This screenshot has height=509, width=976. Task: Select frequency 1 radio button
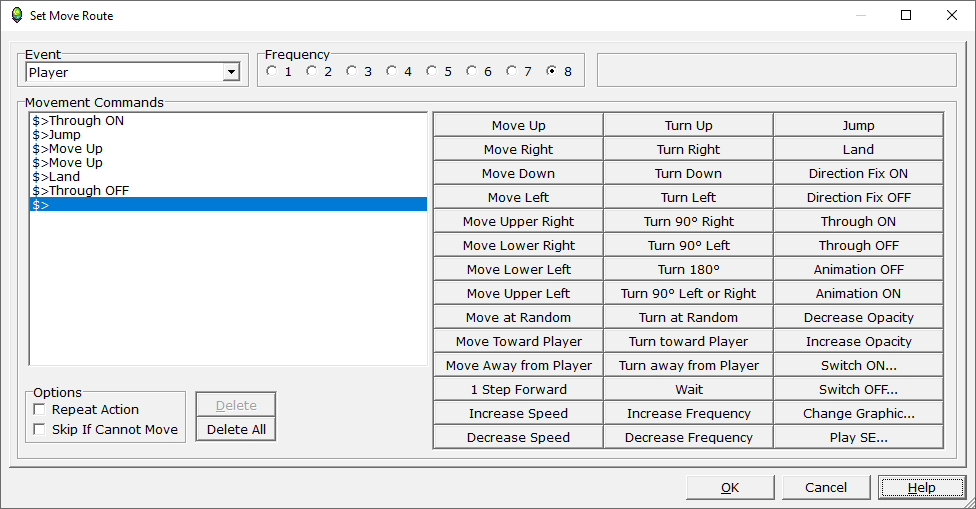click(x=271, y=71)
